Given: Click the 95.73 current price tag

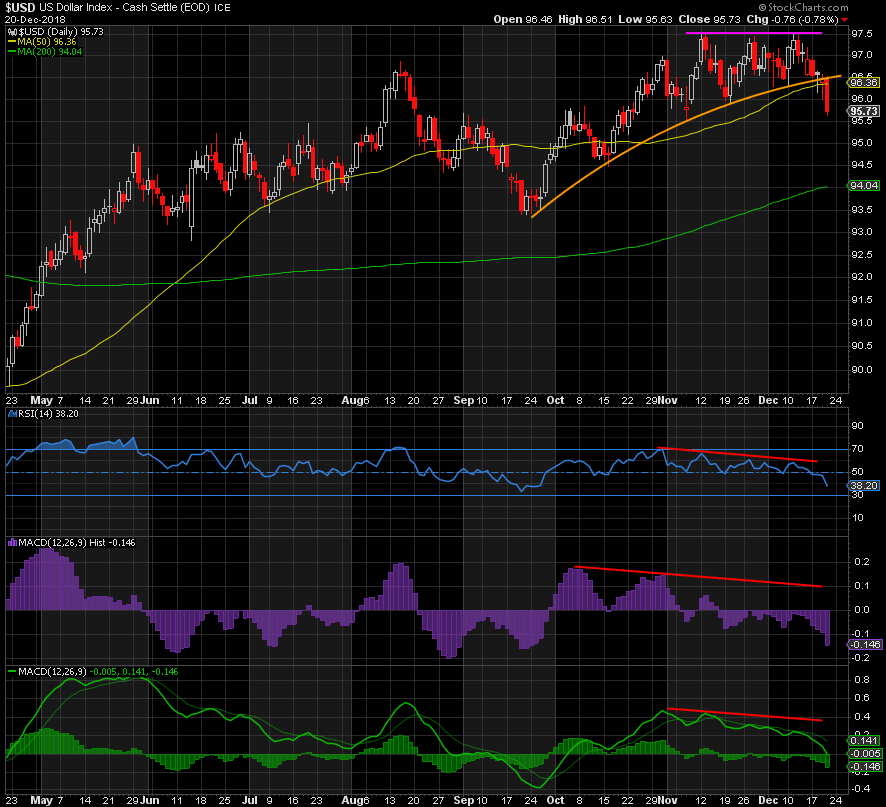Looking at the screenshot, I should [863, 111].
